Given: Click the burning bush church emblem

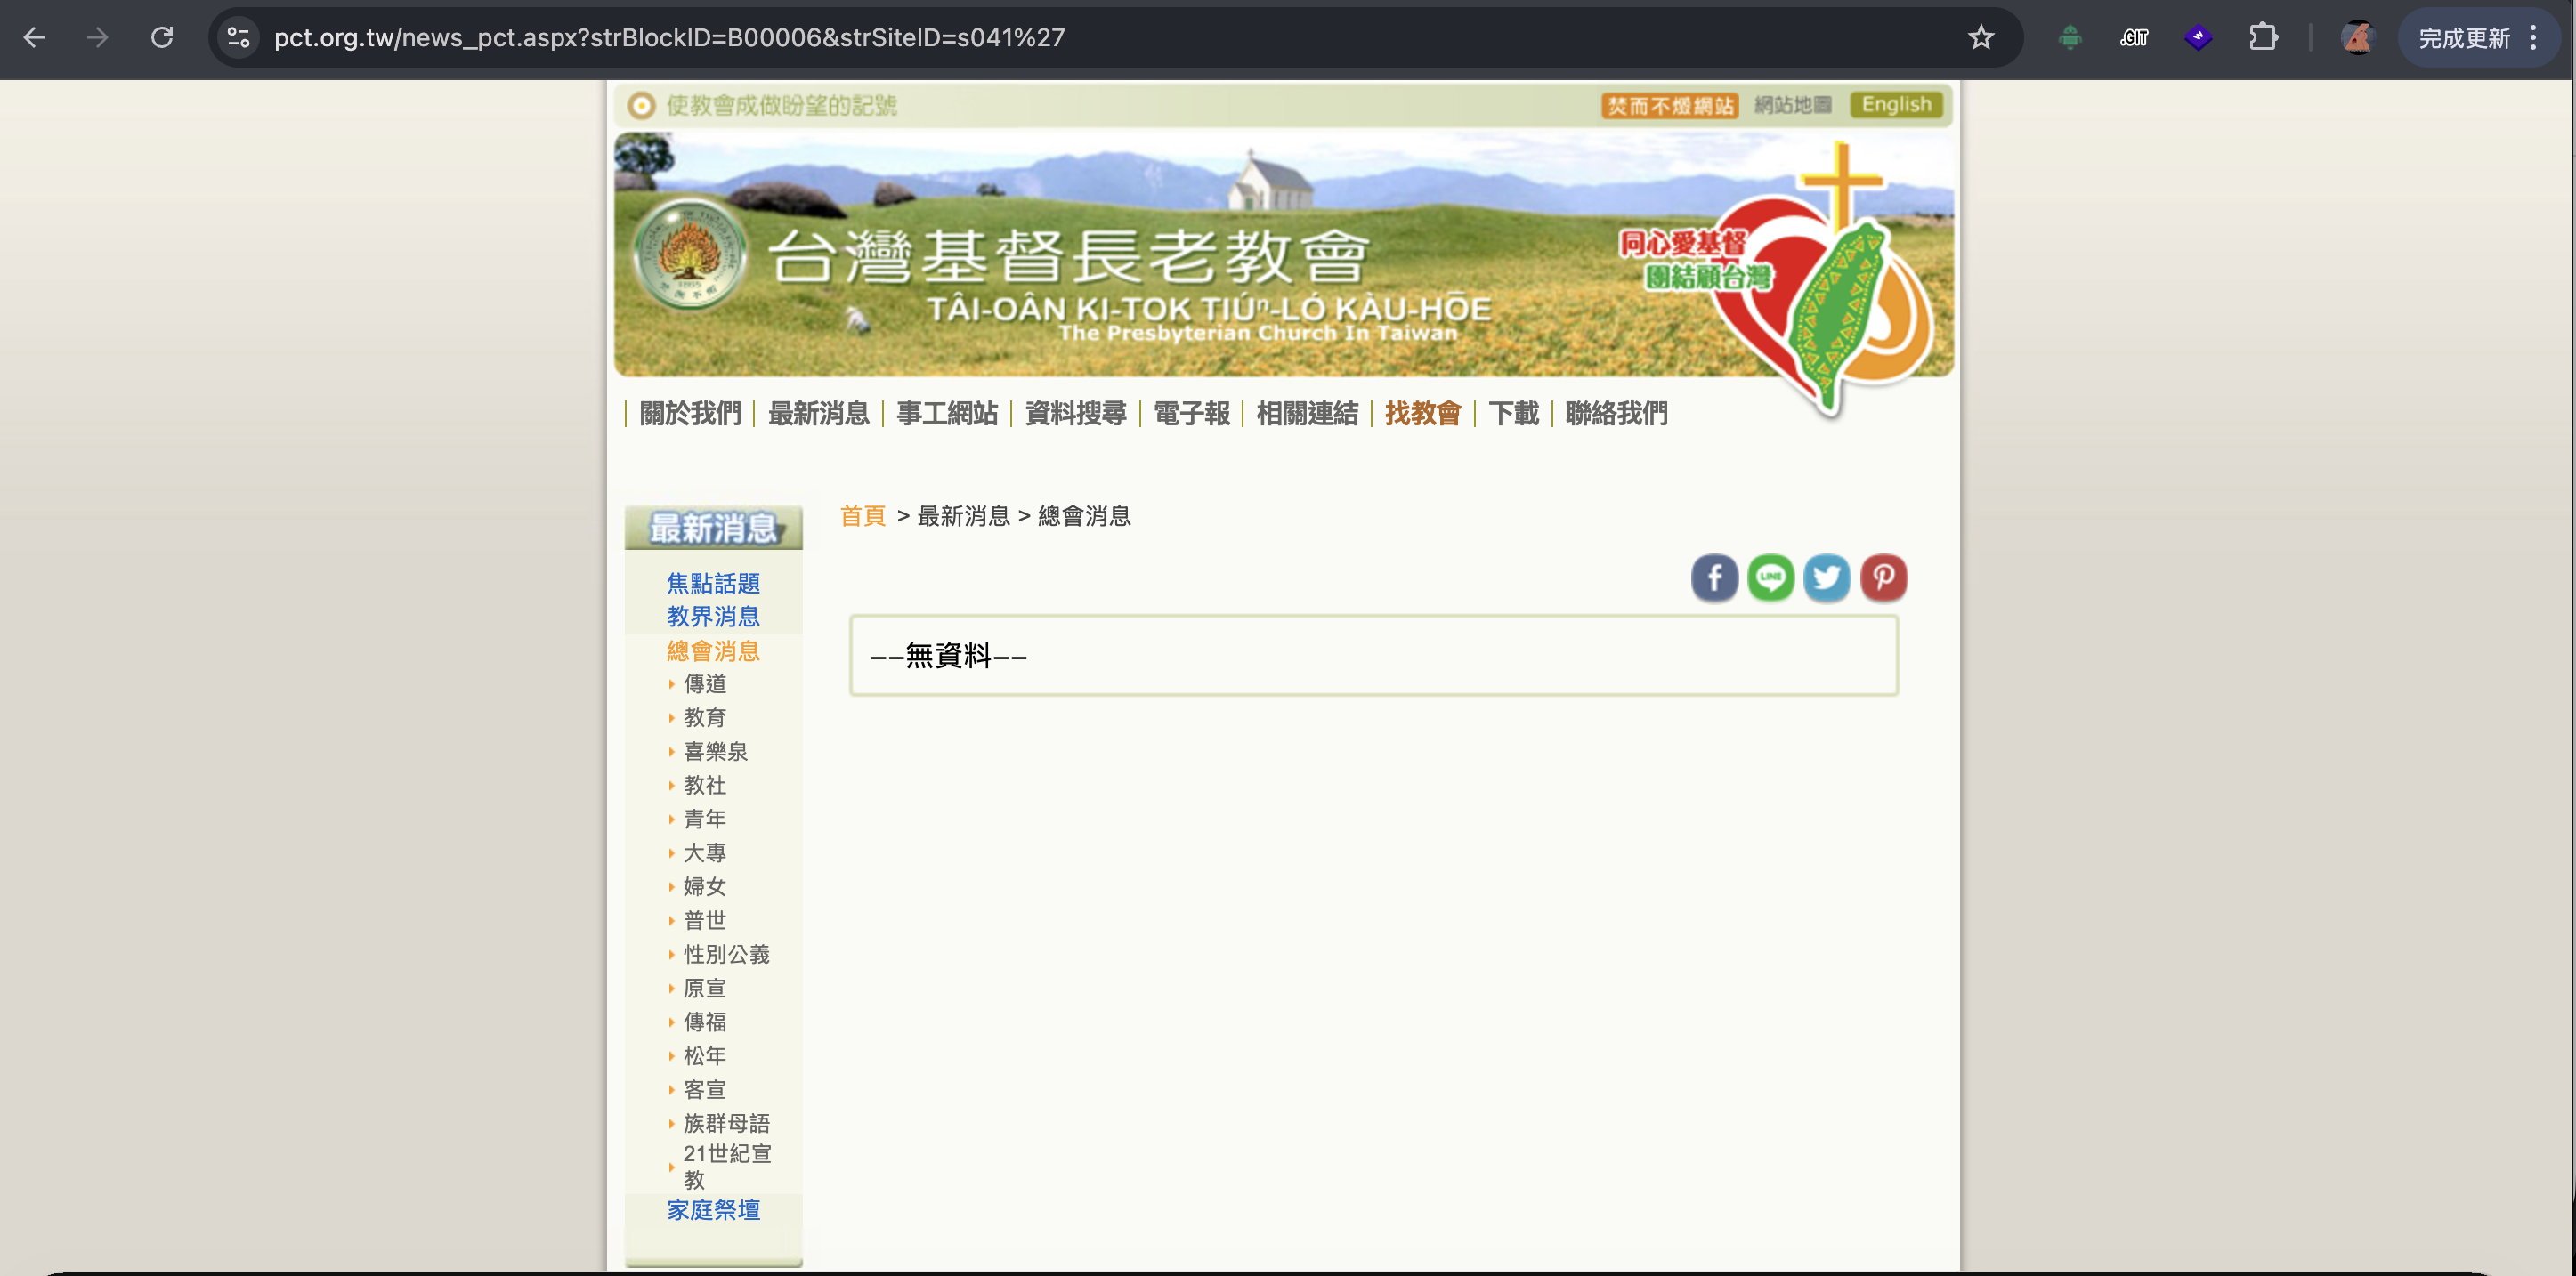Looking at the screenshot, I should pos(689,254).
